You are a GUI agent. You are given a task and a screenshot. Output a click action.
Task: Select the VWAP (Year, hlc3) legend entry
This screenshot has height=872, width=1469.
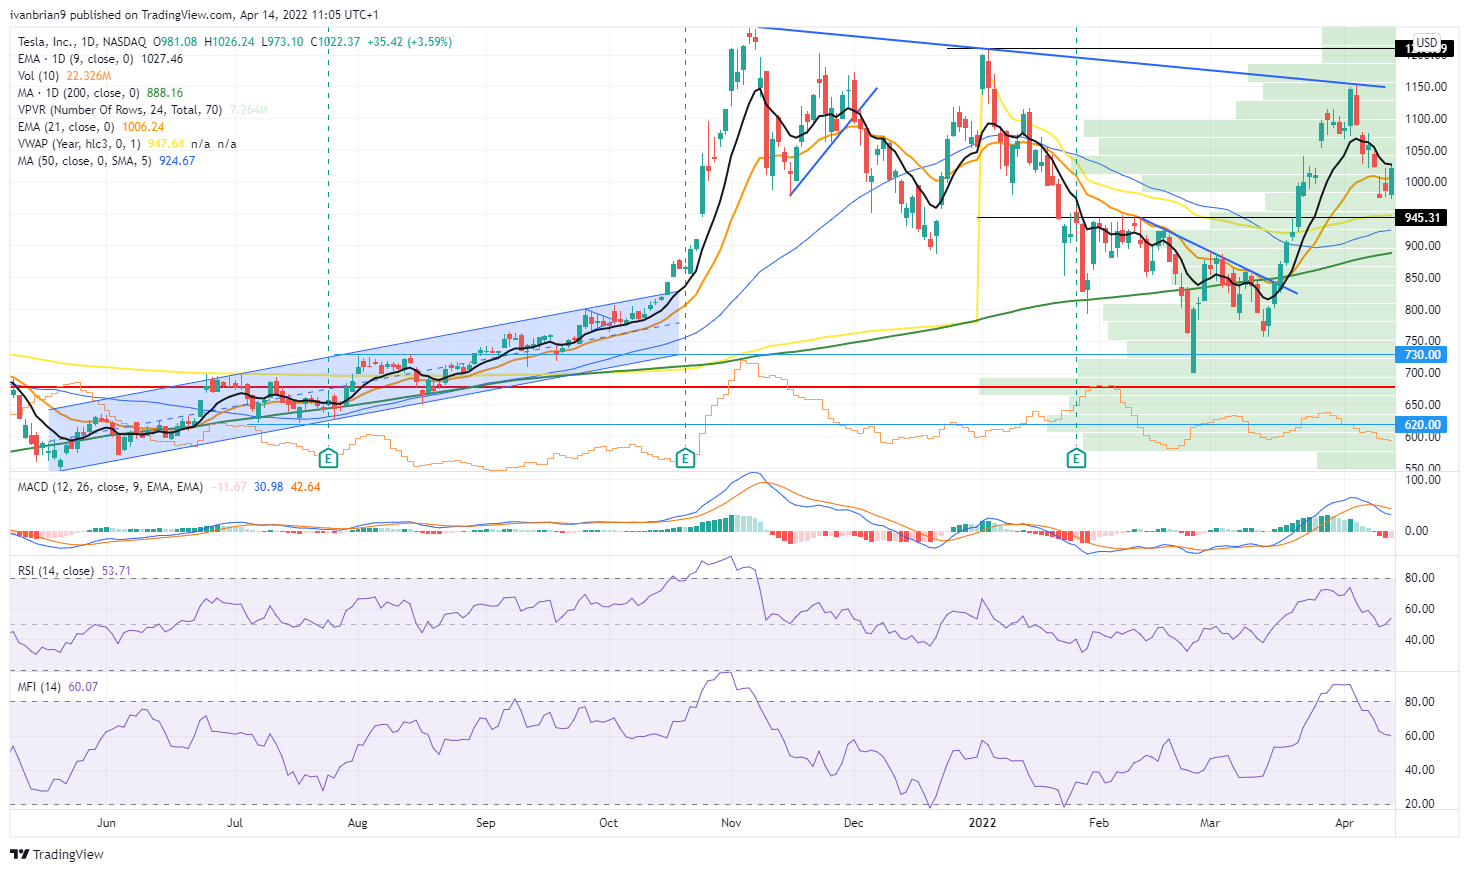79,144
